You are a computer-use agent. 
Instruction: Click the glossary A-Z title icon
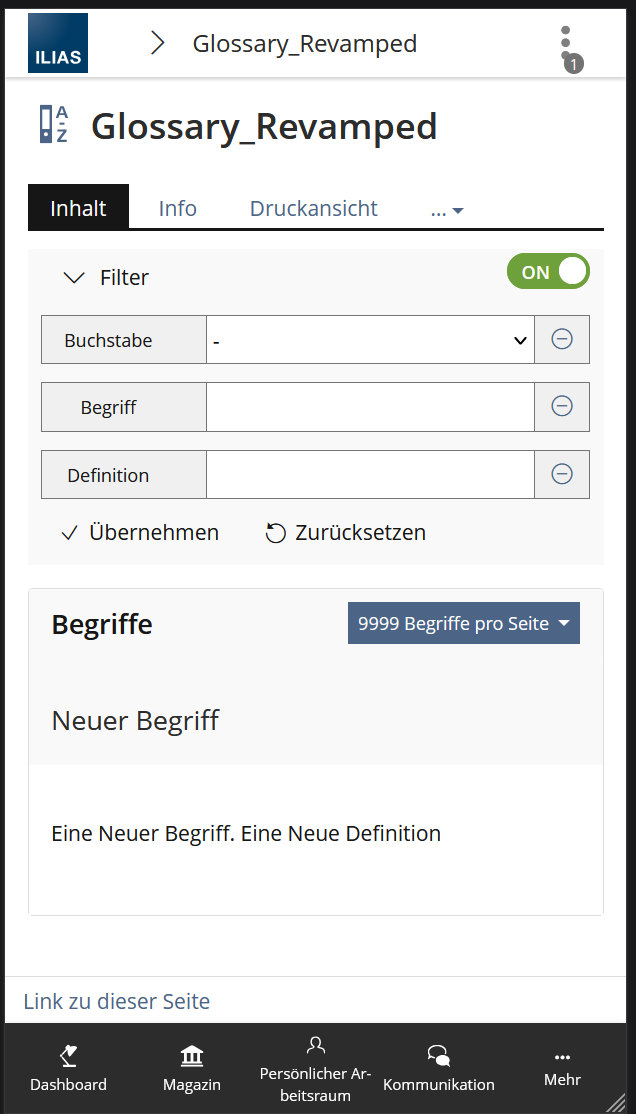pos(54,125)
